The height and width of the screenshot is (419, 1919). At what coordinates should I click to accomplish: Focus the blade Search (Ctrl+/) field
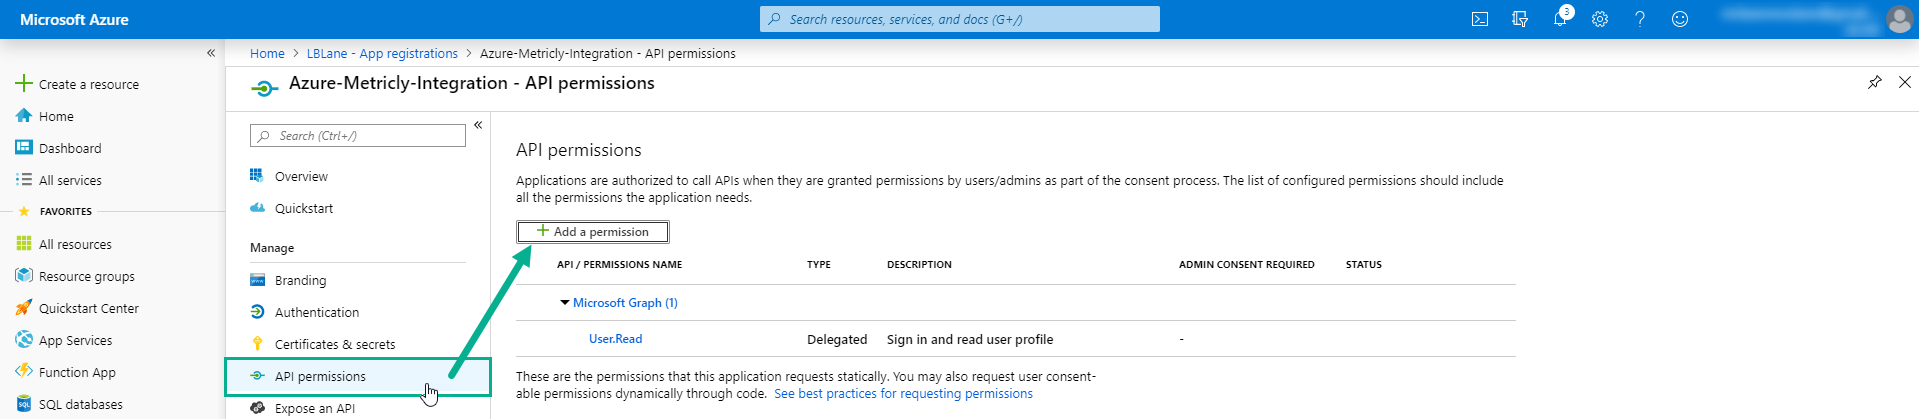[358, 136]
